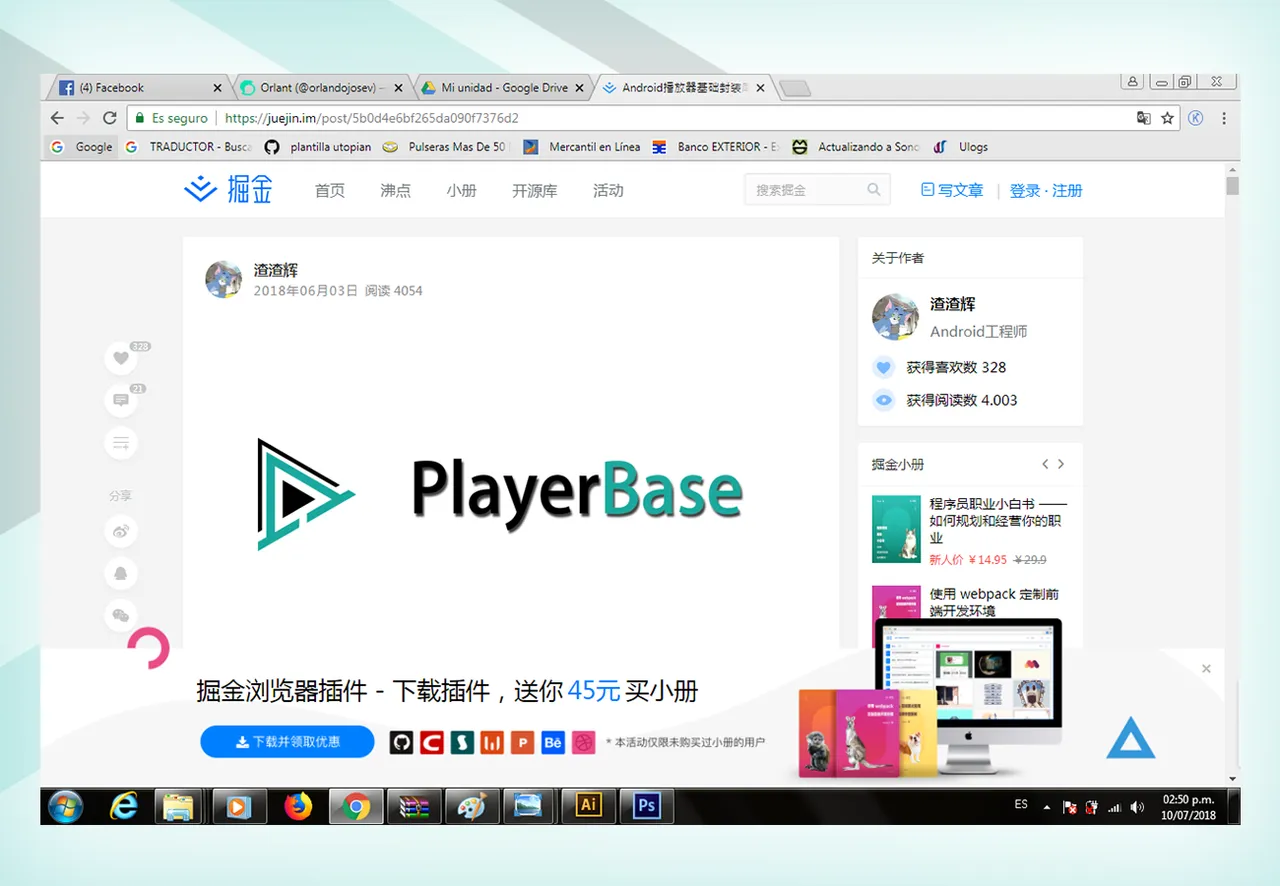Click the 注册 register link
Image resolution: width=1280 pixels, height=886 pixels.
click(1067, 190)
